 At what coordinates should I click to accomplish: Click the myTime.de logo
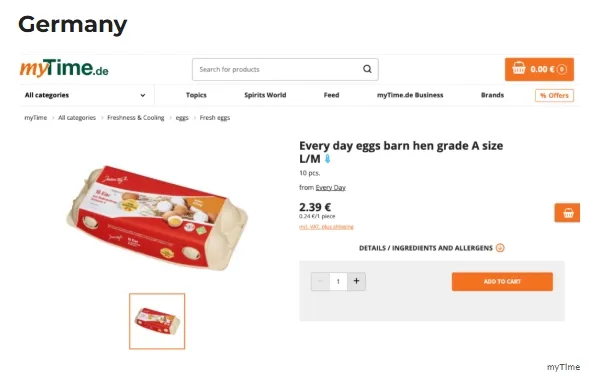(64, 68)
